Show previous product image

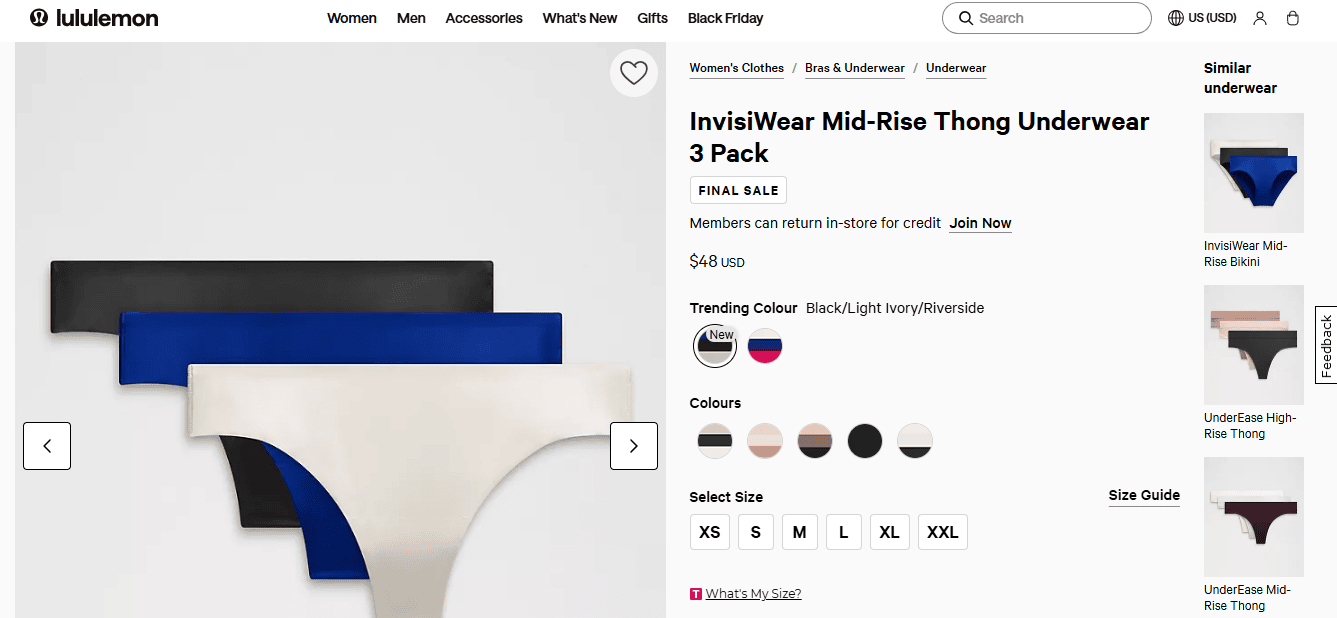[x=46, y=446]
